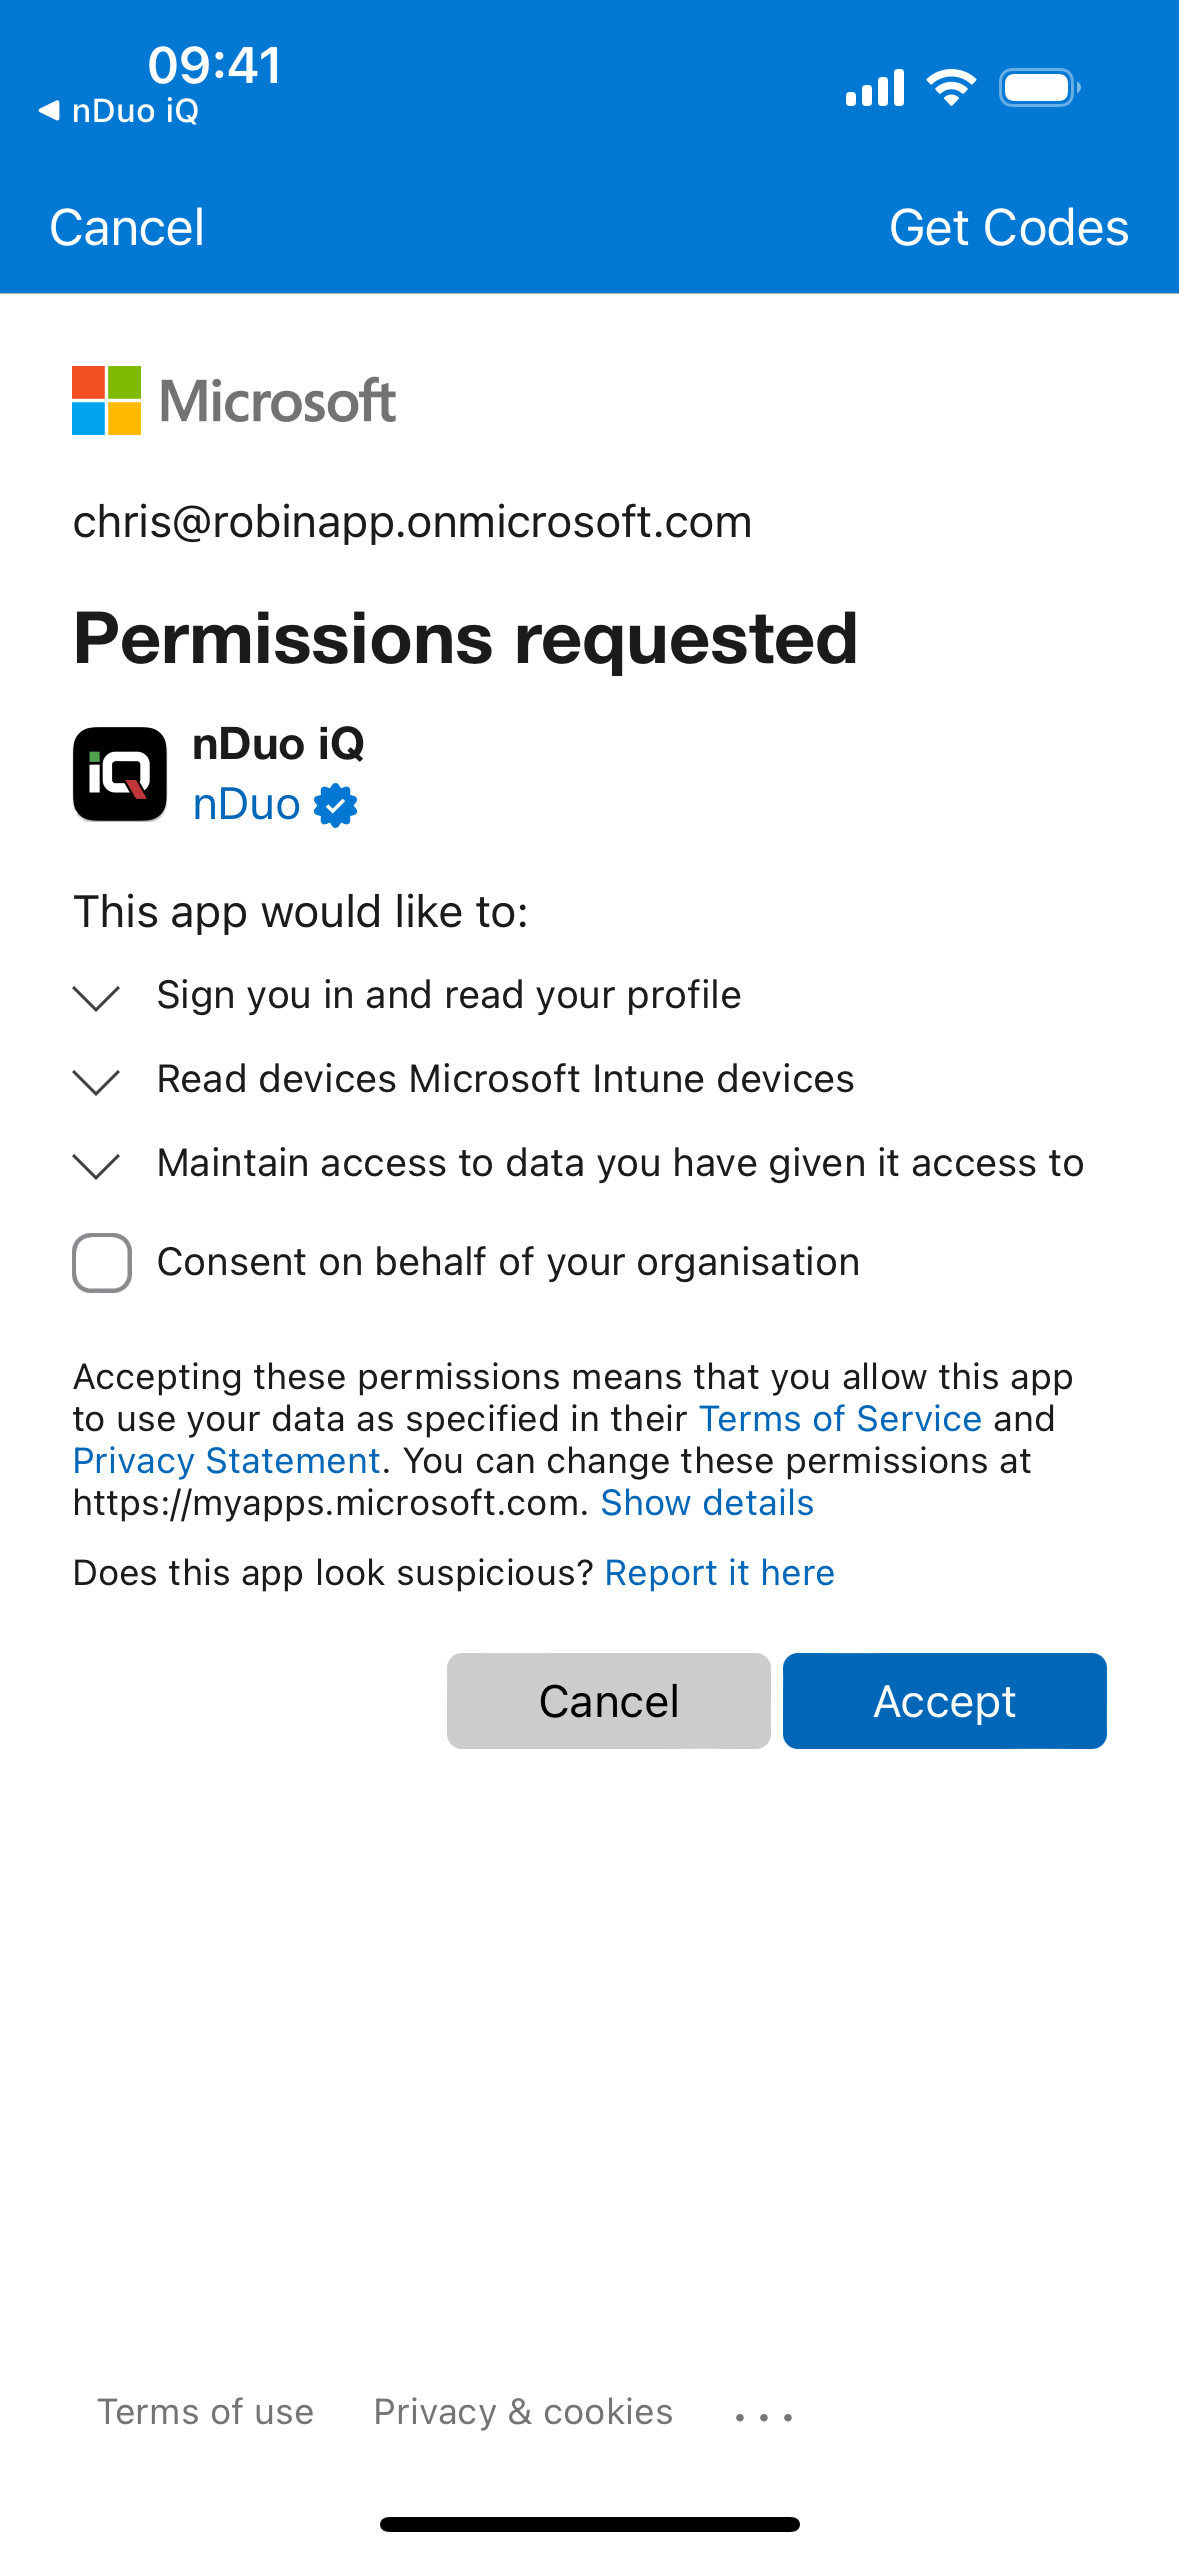Tap Get Codes in the navigation bar

pos(1008,227)
